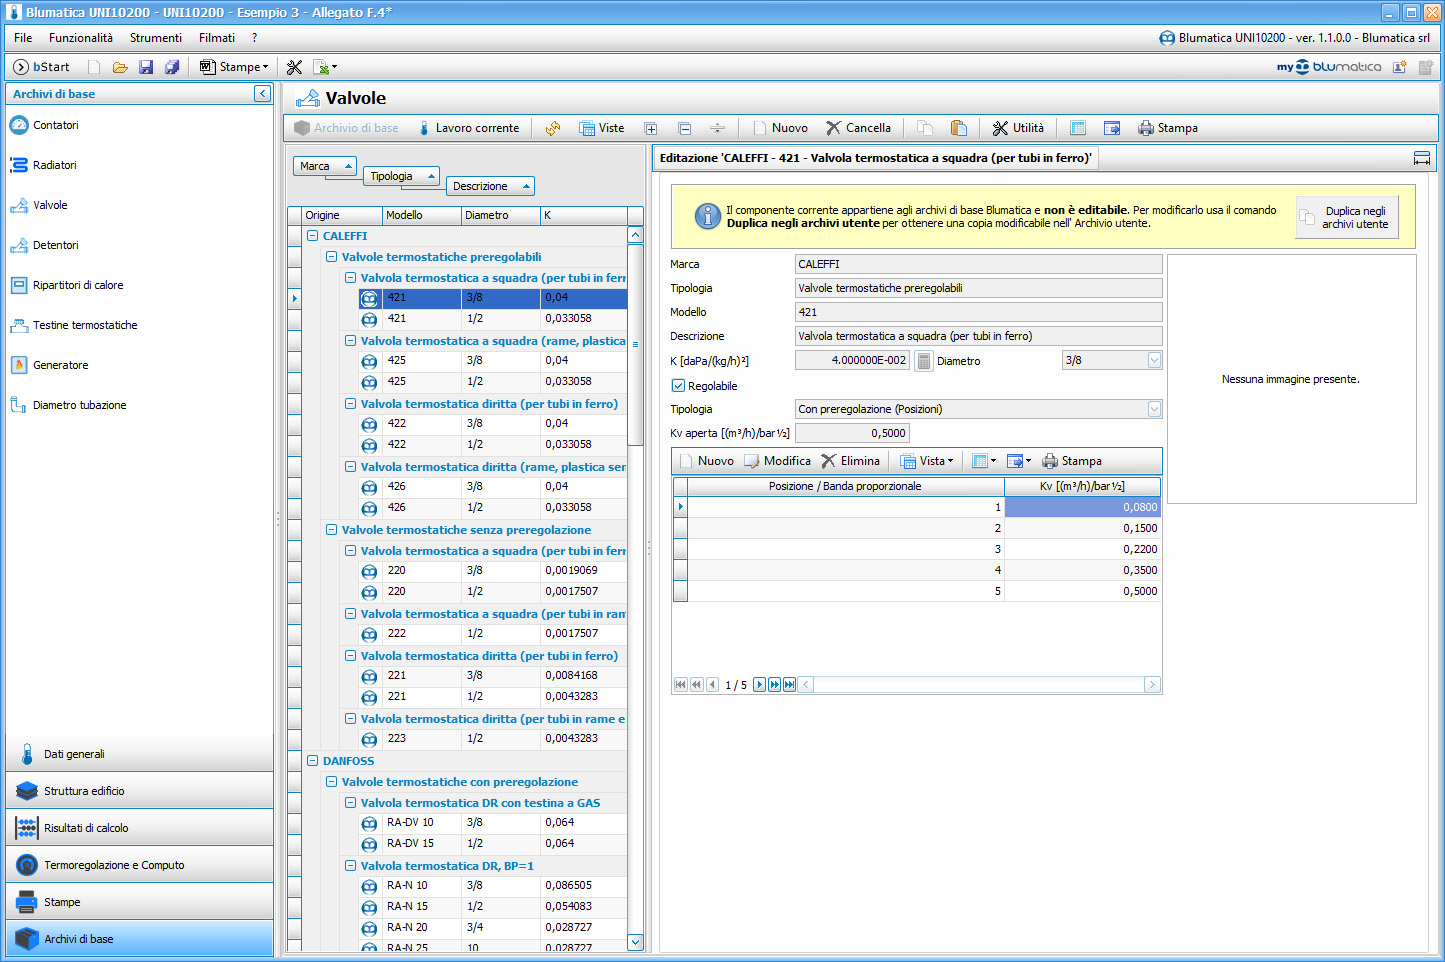The height and width of the screenshot is (962, 1445).
Task: Click the Tipologia grouping column chip
Action: [x=401, y=176]
